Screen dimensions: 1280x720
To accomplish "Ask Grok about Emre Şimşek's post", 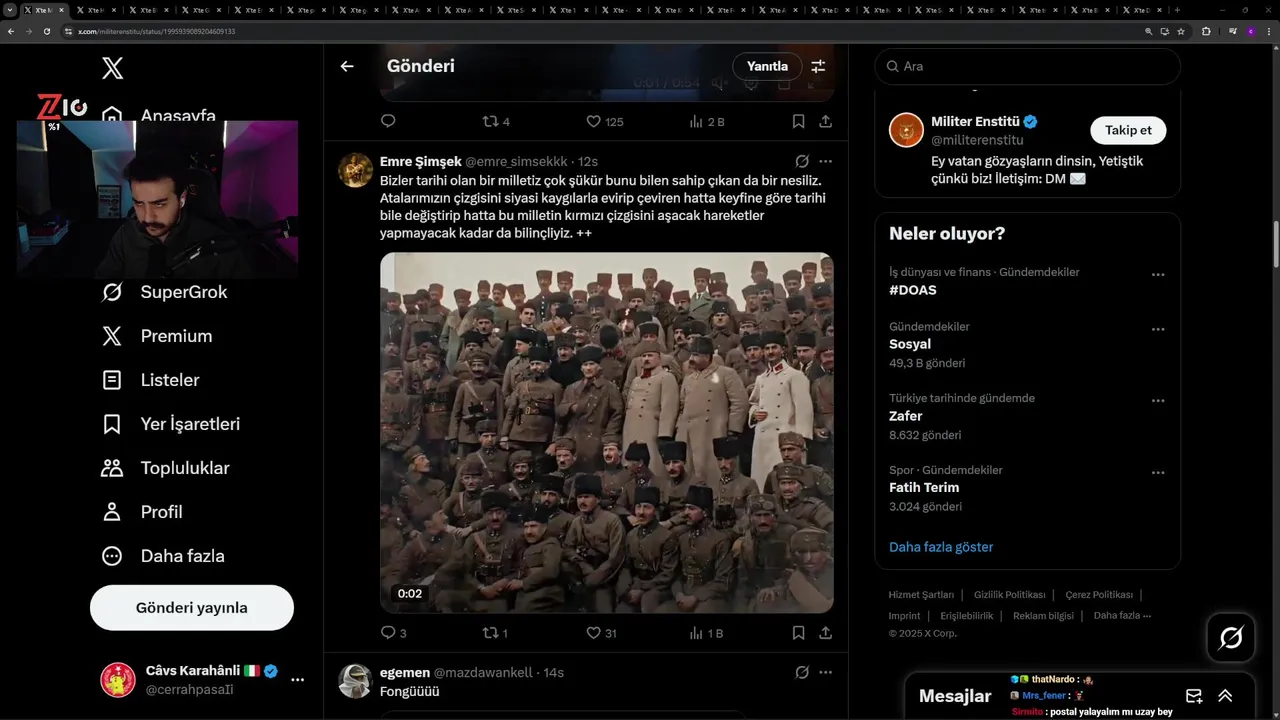I will click(802, 161).
